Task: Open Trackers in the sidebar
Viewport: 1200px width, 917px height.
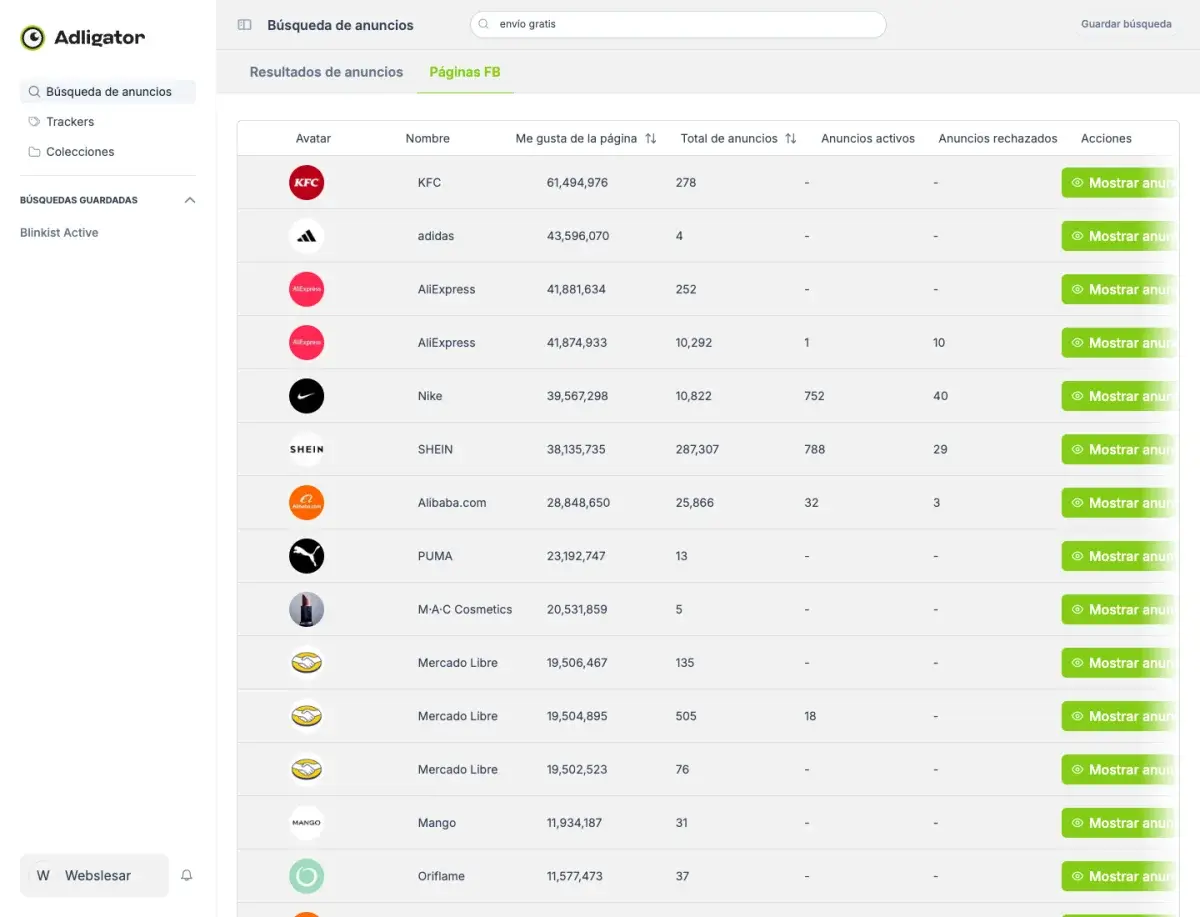Action: (x=70, y=122)
